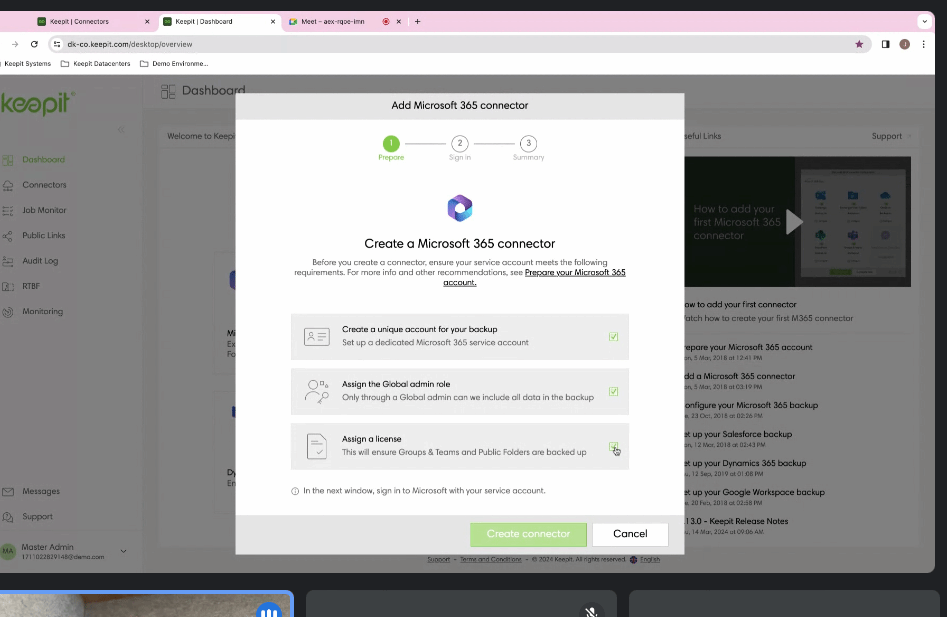The height and width of the screenshot is (617, 947).
Task: Open Monitoring in the sidebar
Action: click(x=42, y=311)
